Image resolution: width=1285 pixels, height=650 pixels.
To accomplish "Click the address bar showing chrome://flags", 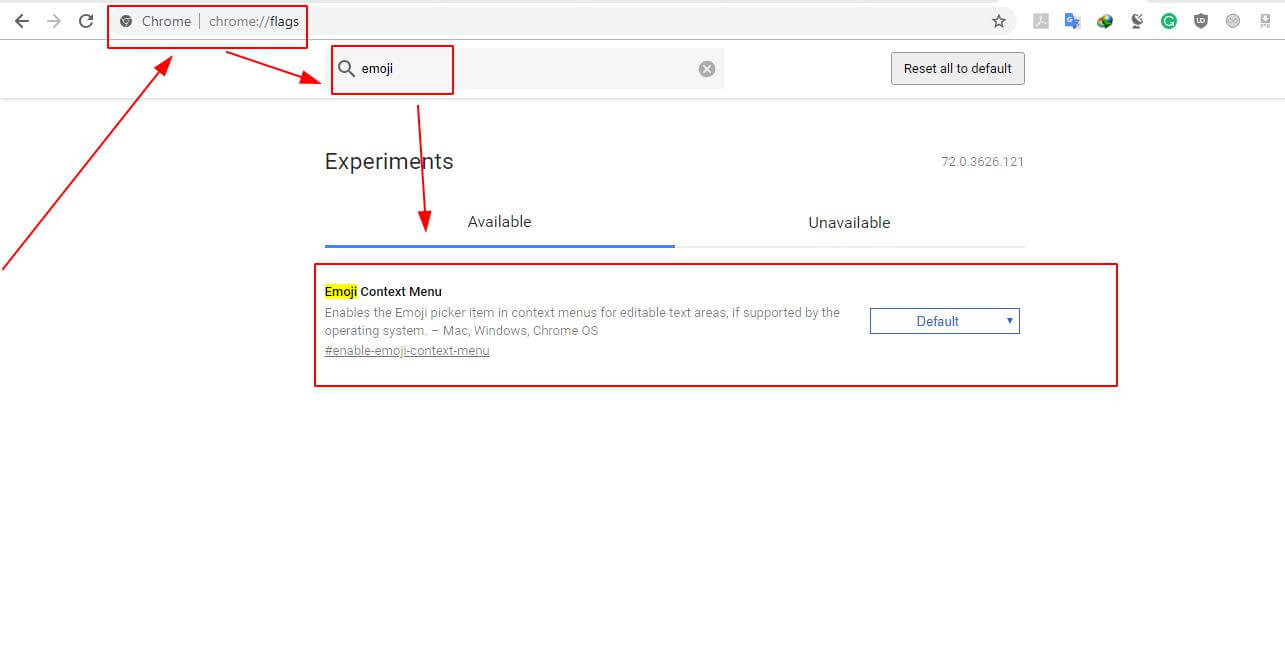I will pyautogui.click(x=560, y=21).
